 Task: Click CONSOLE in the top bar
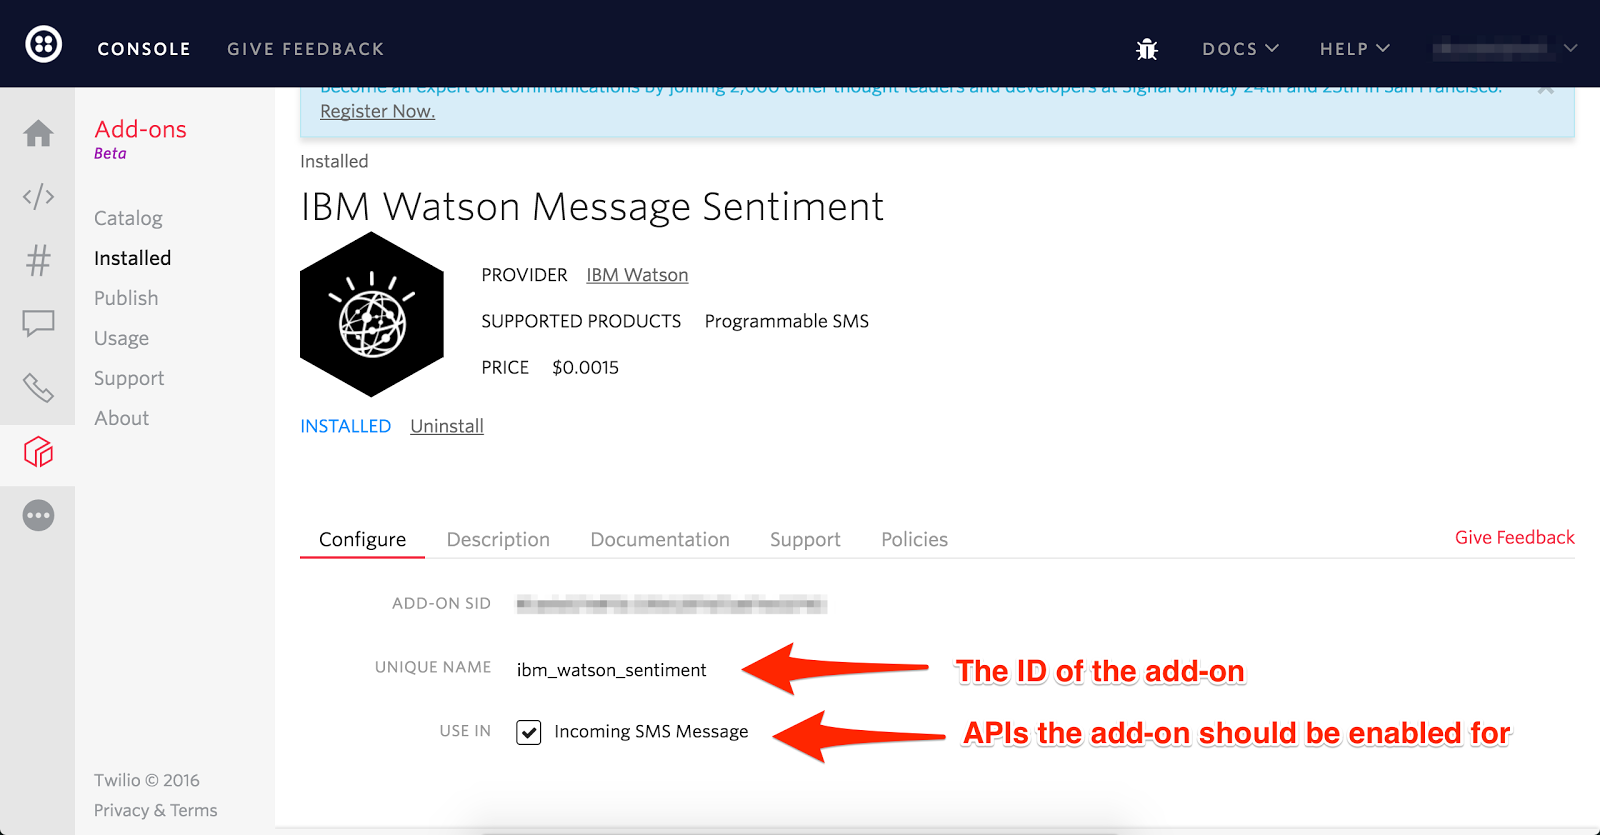coord(144,49)
